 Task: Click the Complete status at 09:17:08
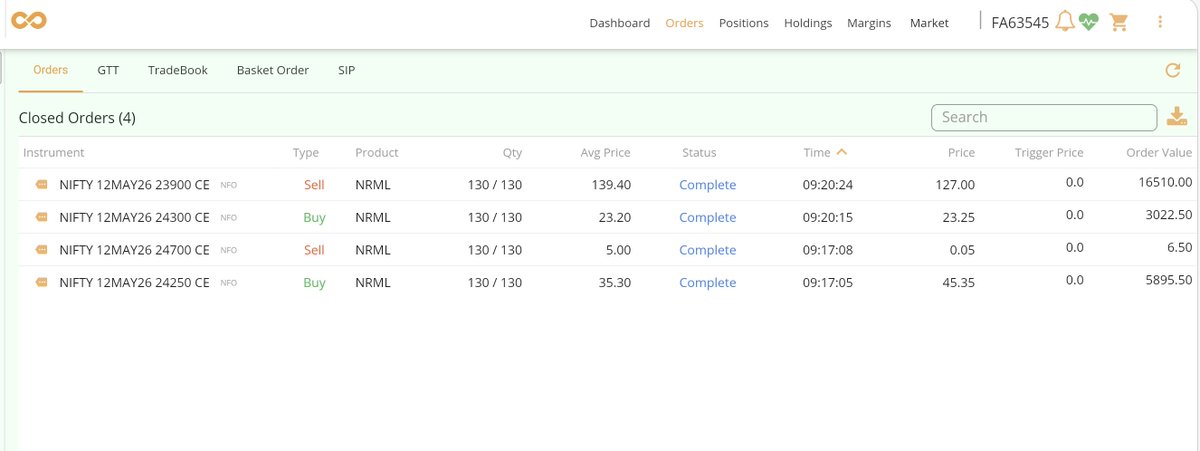tap(707, 250)
